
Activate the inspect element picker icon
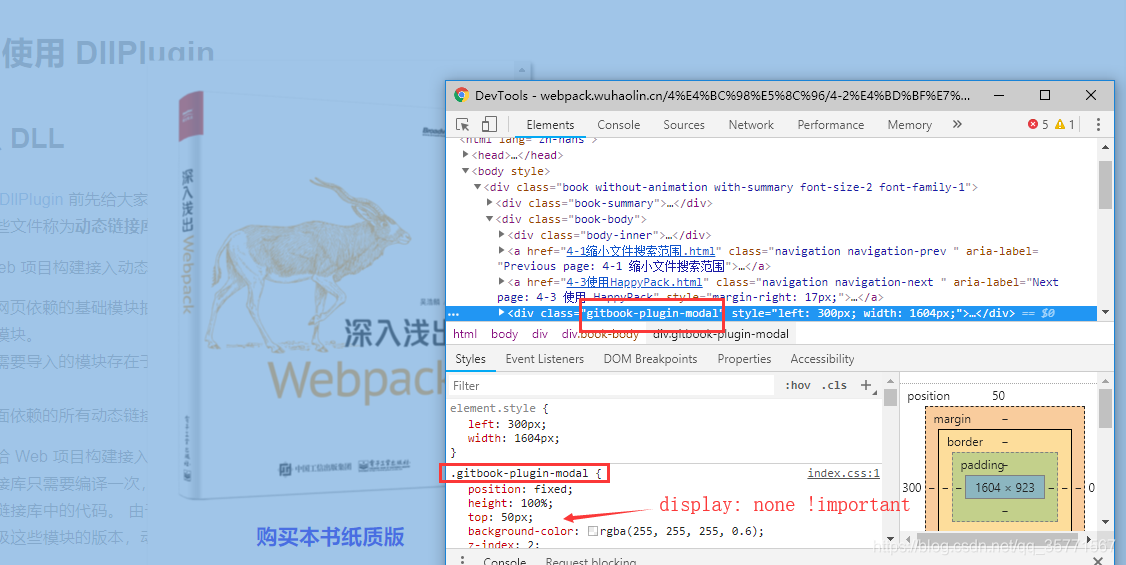click(462, 124)
